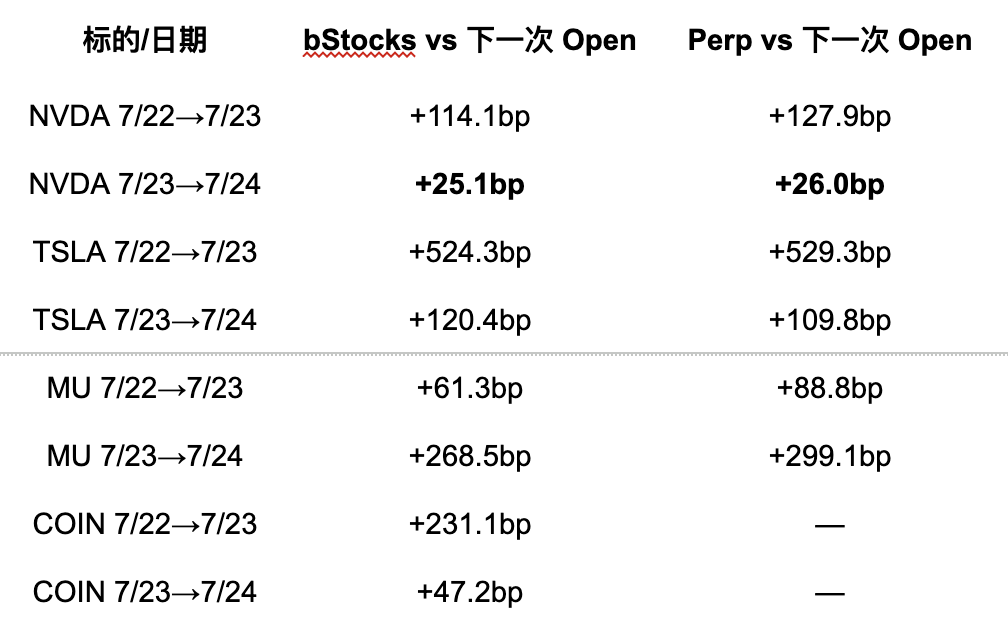
Task: Select the TSLA 7/23→7/24 cell
Action: pos(145,320)
